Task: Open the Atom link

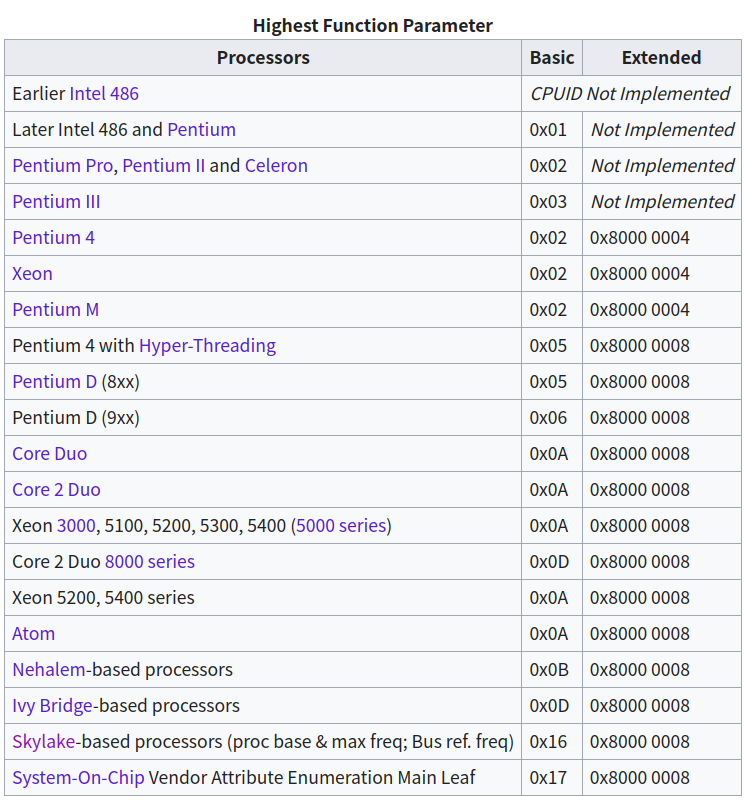Action: coord(33,633)
